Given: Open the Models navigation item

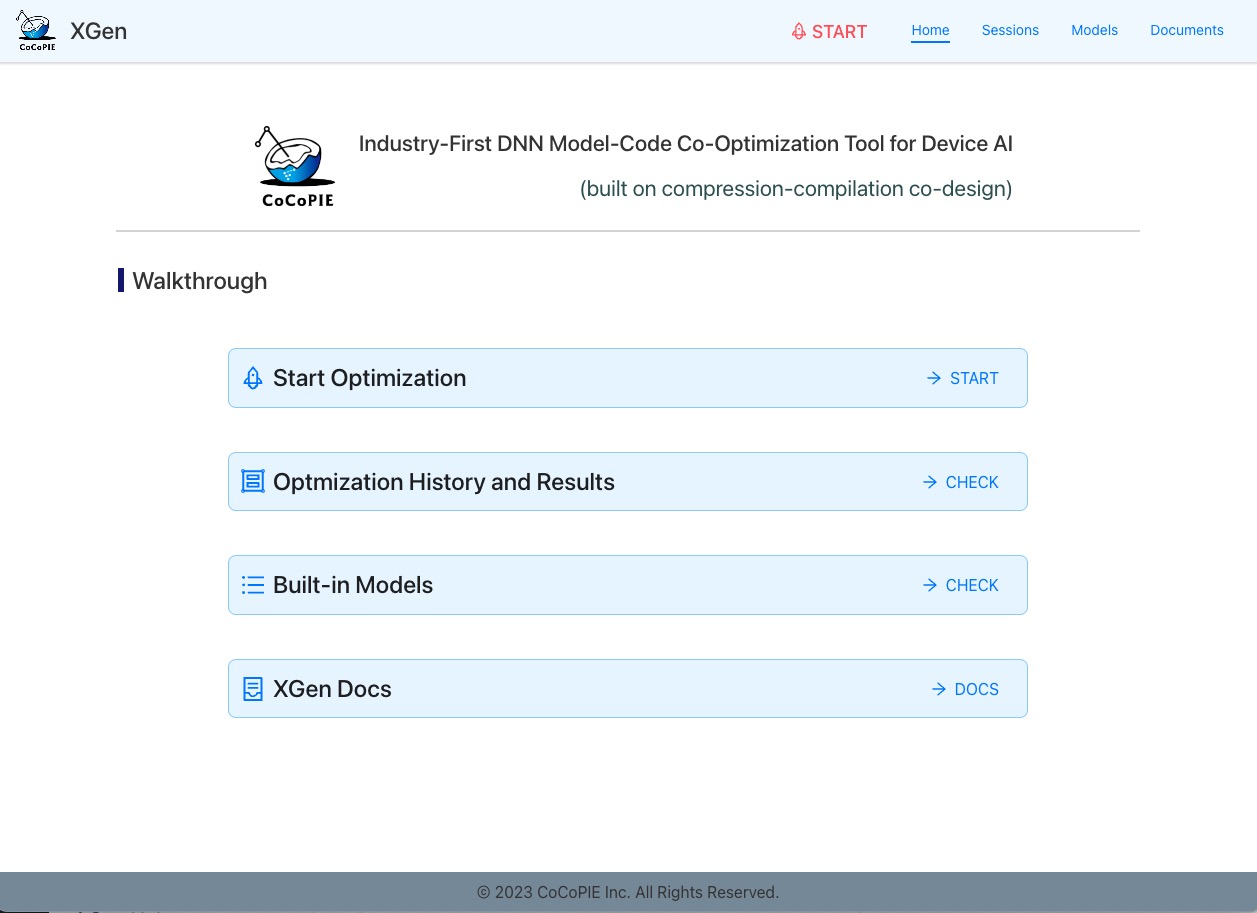Looking at the screenshot, I should tap(1094, 30).
